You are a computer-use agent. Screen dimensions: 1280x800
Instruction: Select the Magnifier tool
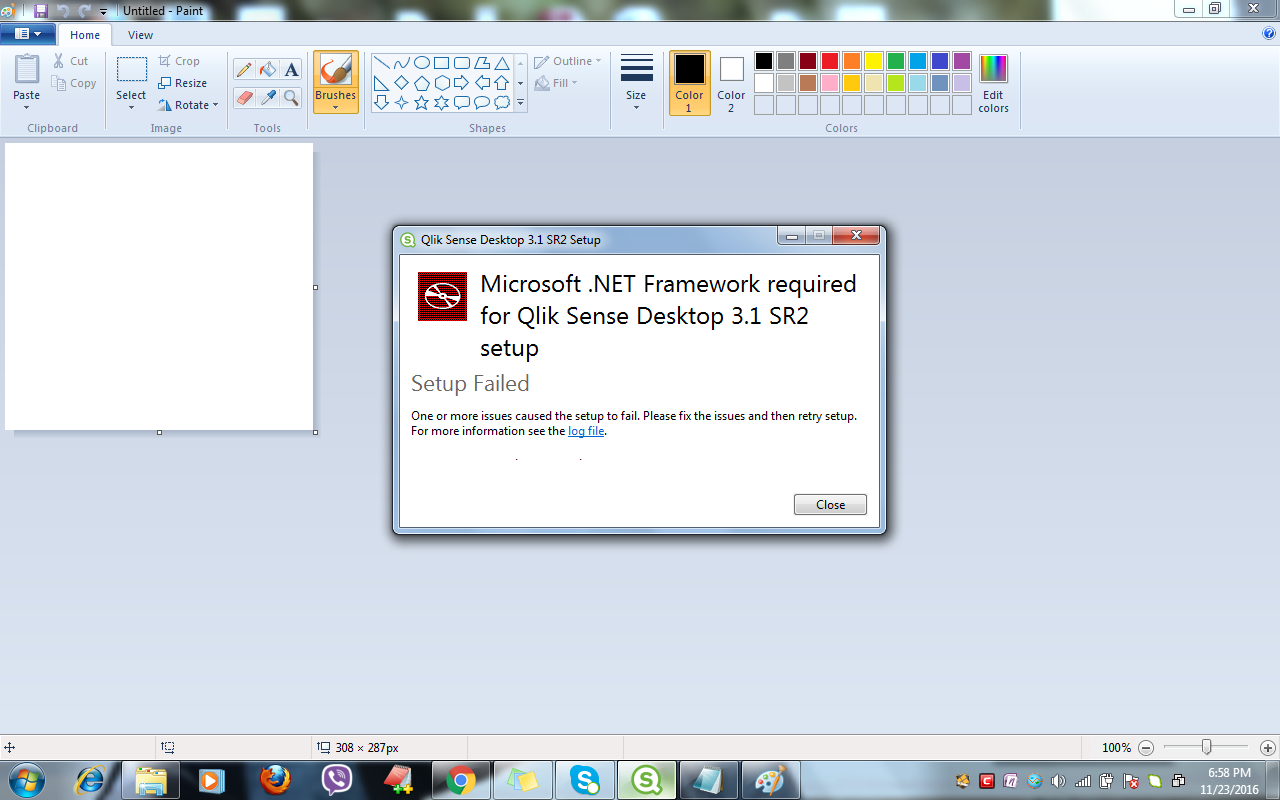291,97
